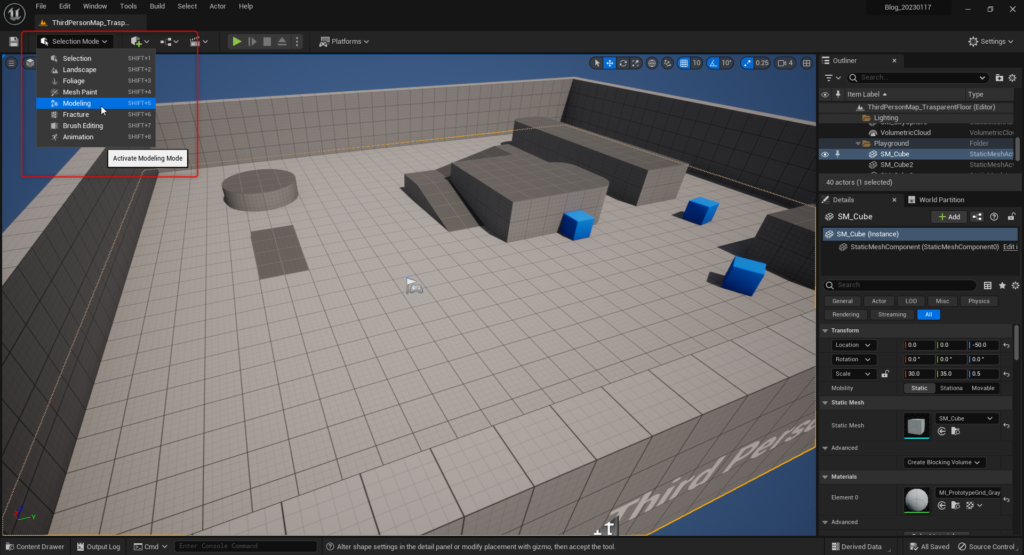
Task: Open viewport layout maximize icon
Action: (807, 63)
